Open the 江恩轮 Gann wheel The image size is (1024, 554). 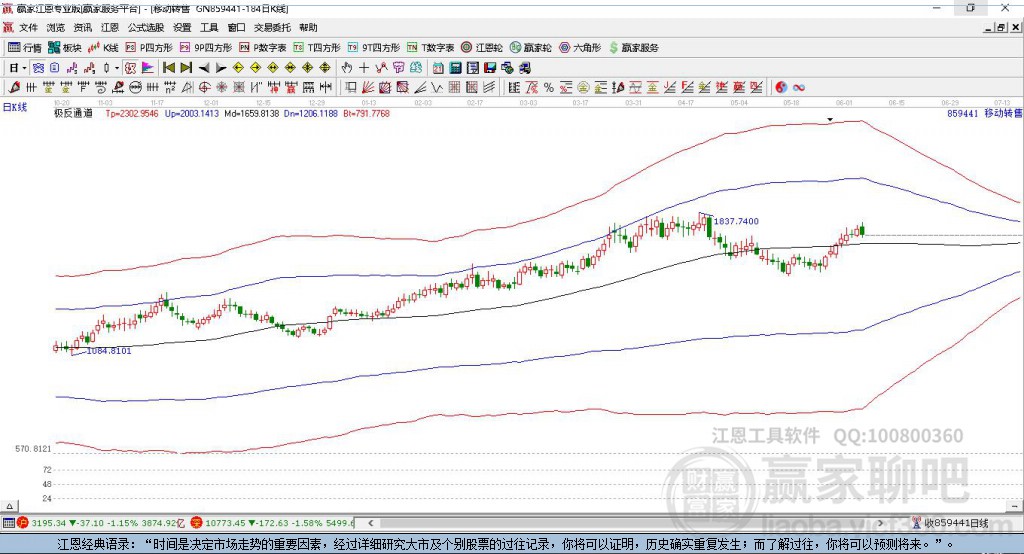click(x=482, y=48)
